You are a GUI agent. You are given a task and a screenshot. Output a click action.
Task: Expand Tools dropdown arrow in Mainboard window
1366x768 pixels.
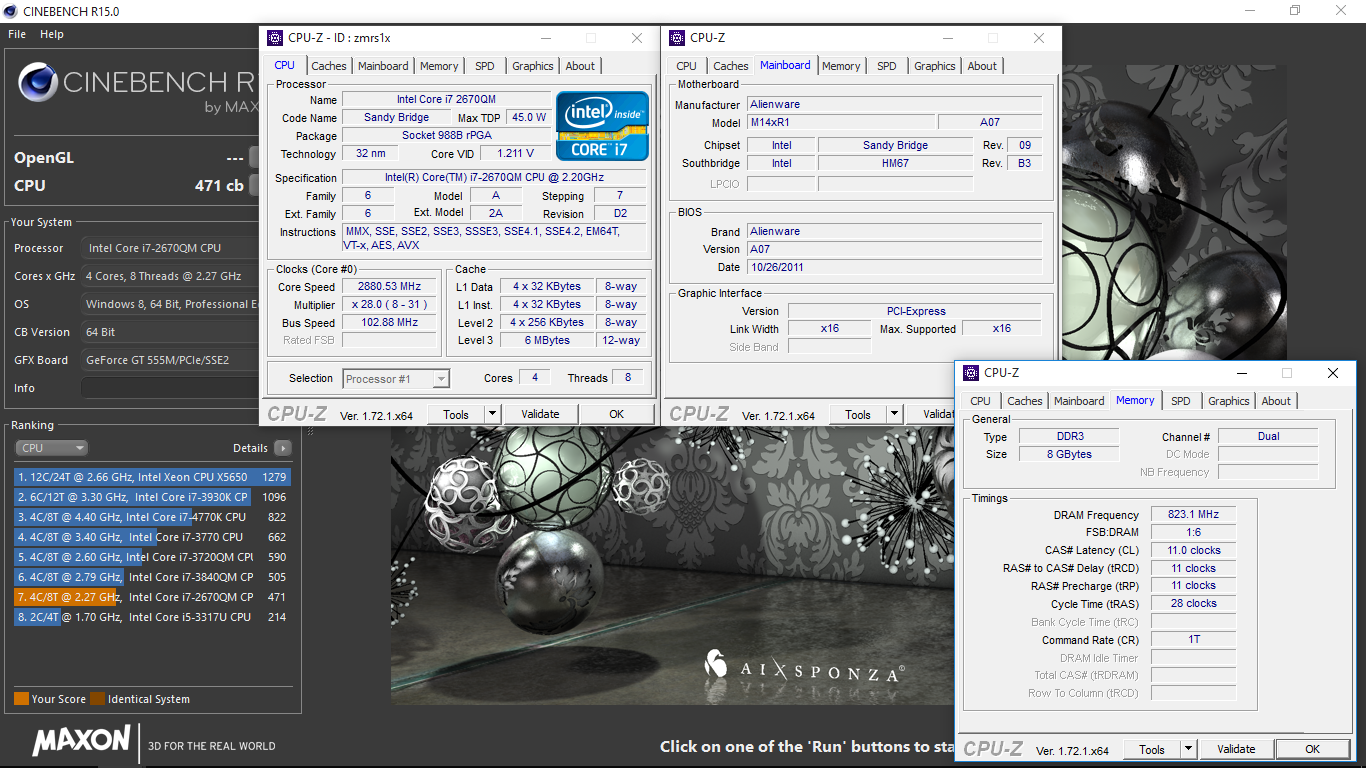click(x=894, y=414)
